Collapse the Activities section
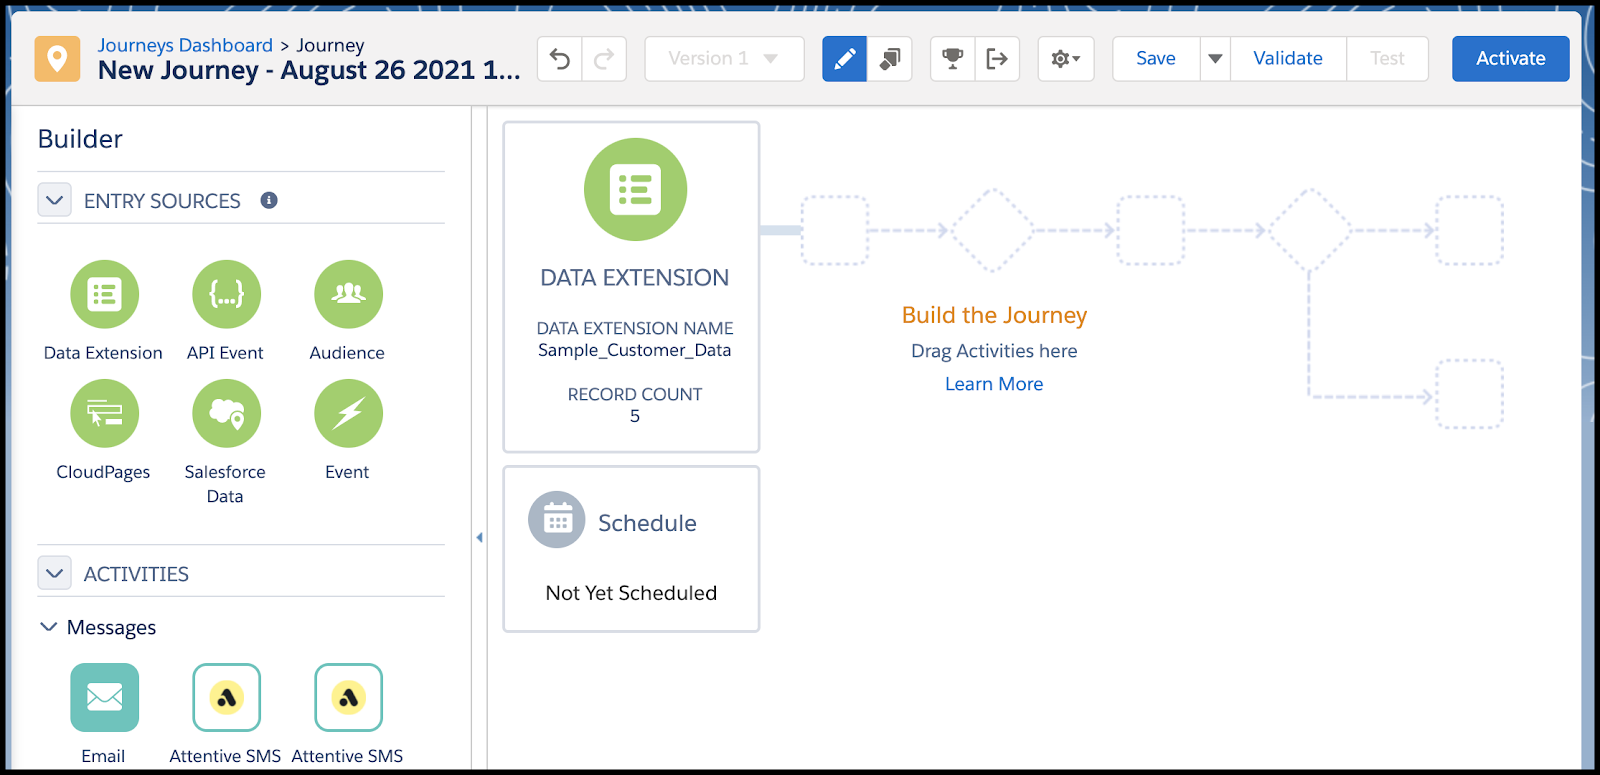This screenshot has width=1600, height=775. (55, 573)
